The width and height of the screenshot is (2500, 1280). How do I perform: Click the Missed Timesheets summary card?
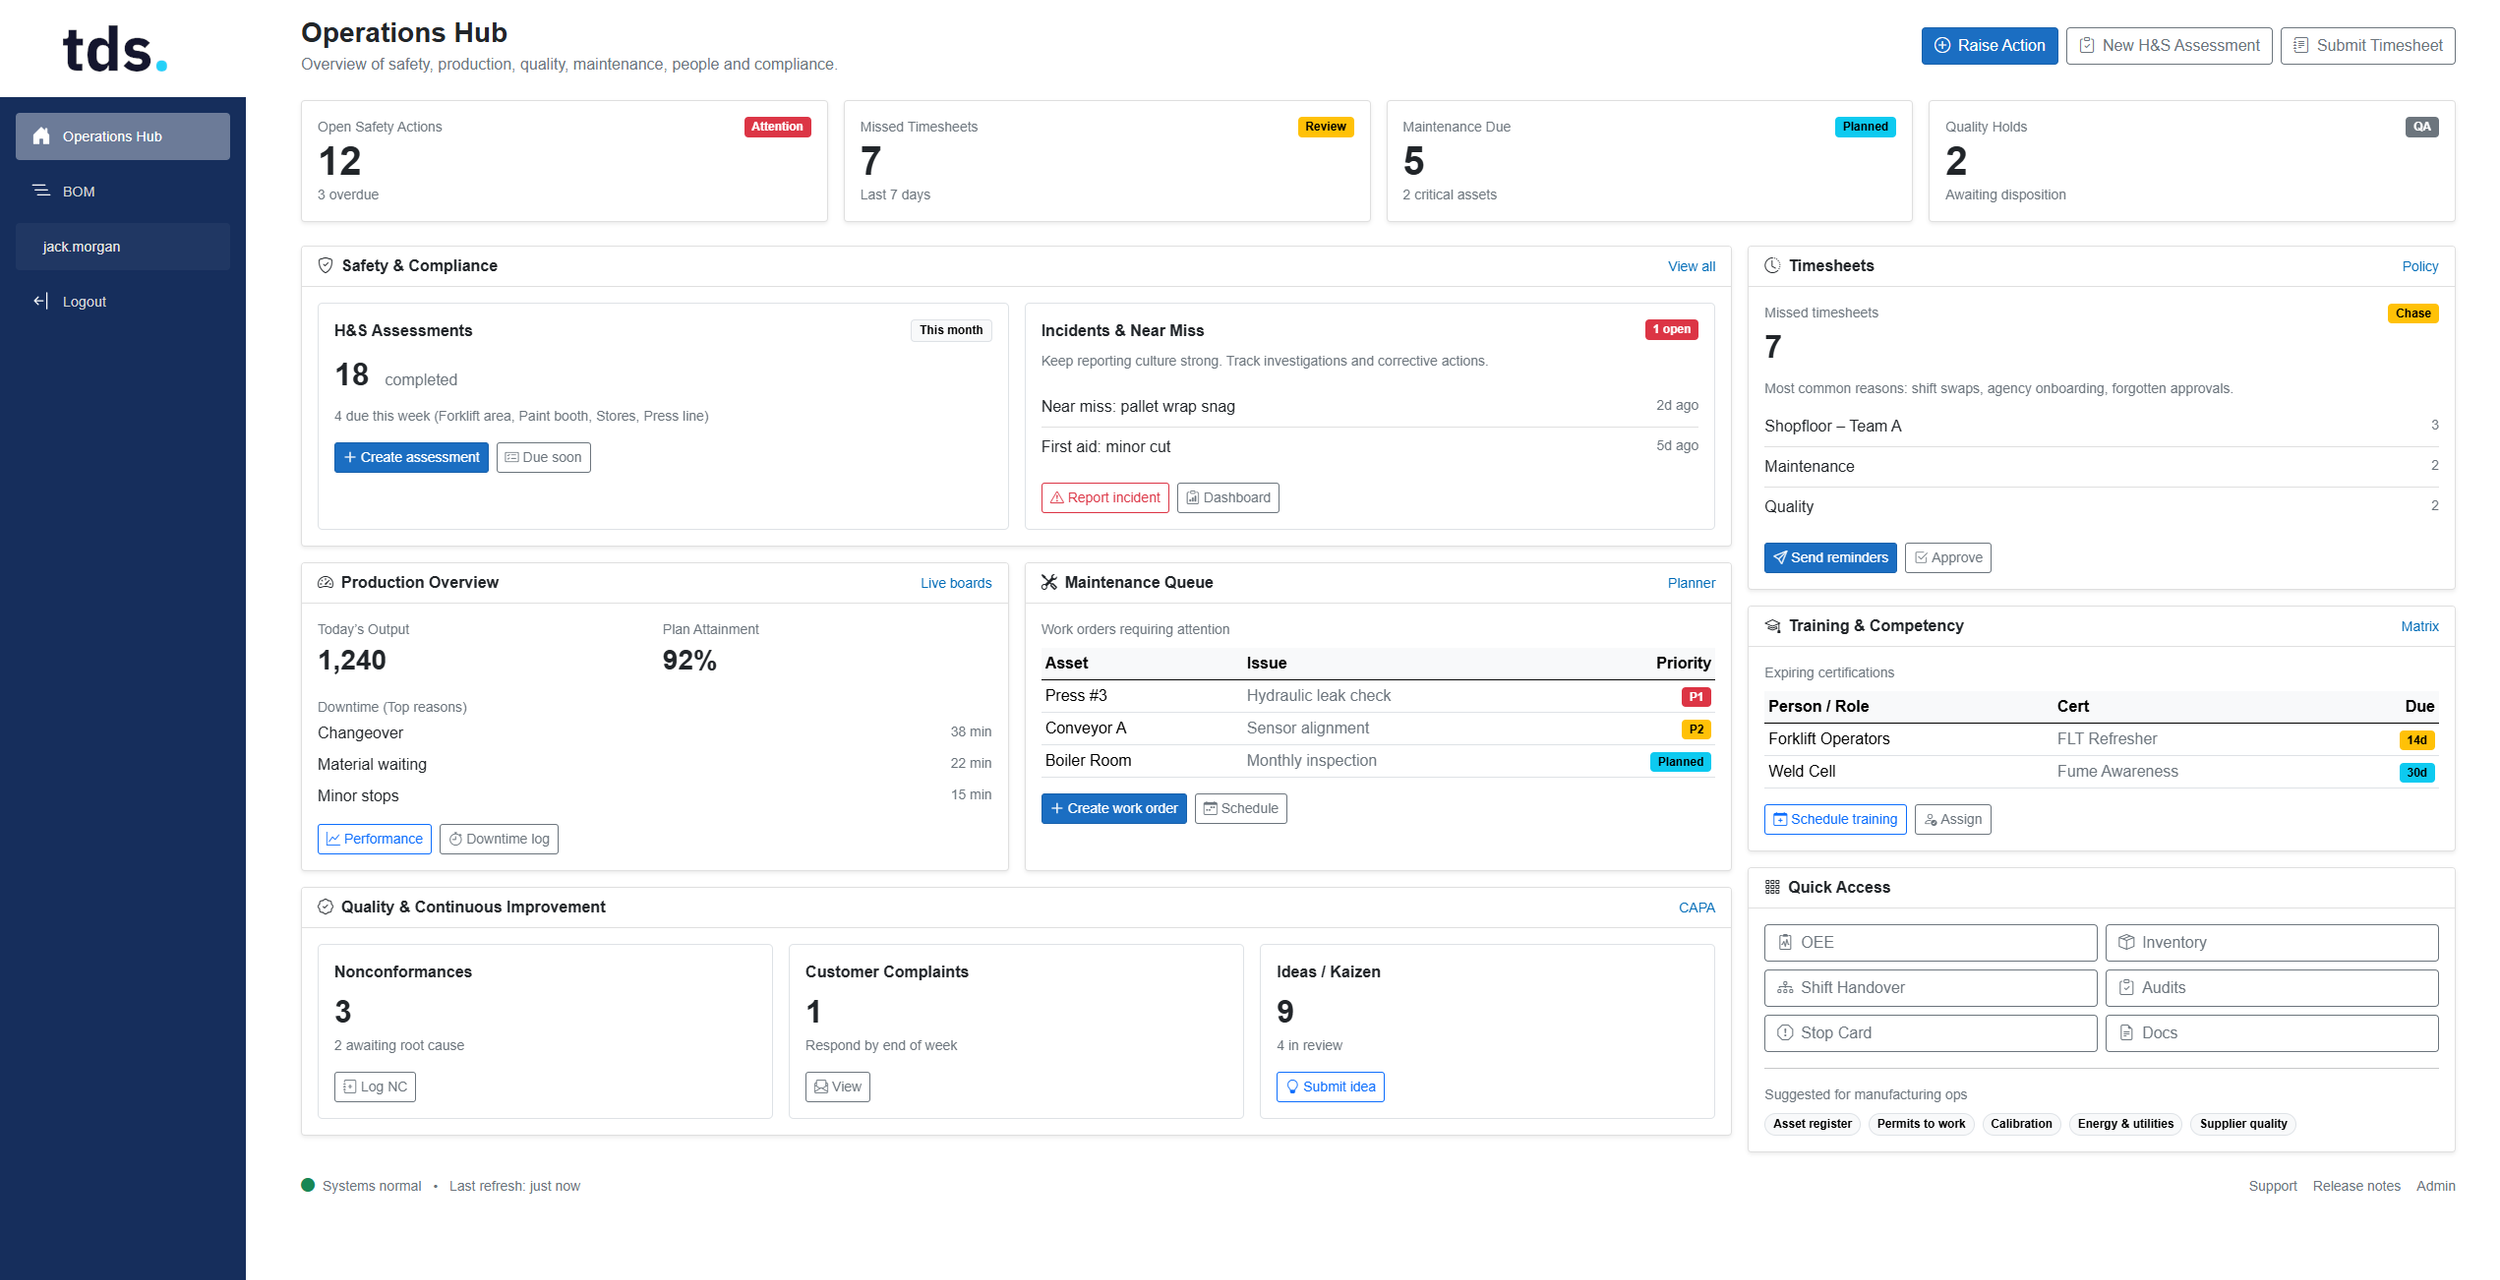pyautogui.click(x=1106, y=160)
